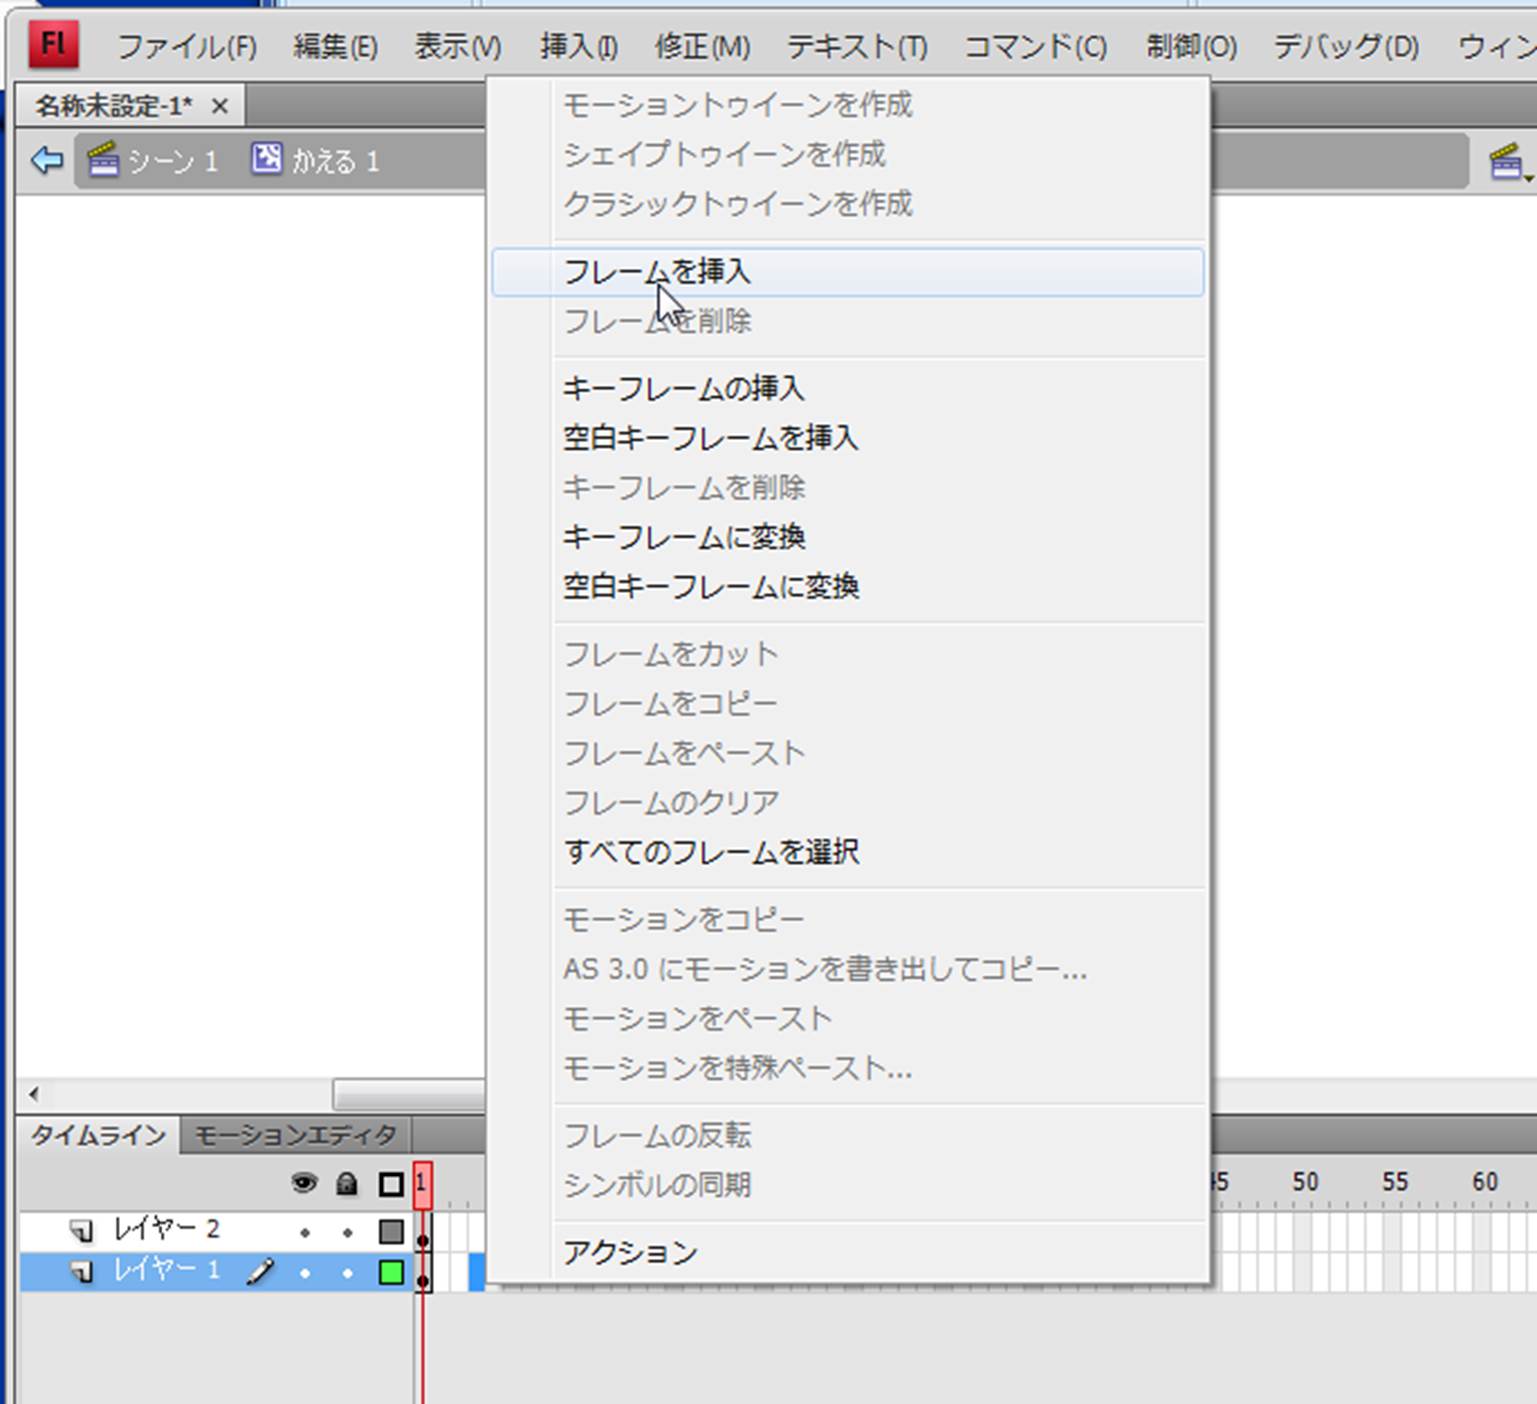Switch to the モーションエディタ tab

(x=295, y=1136)
